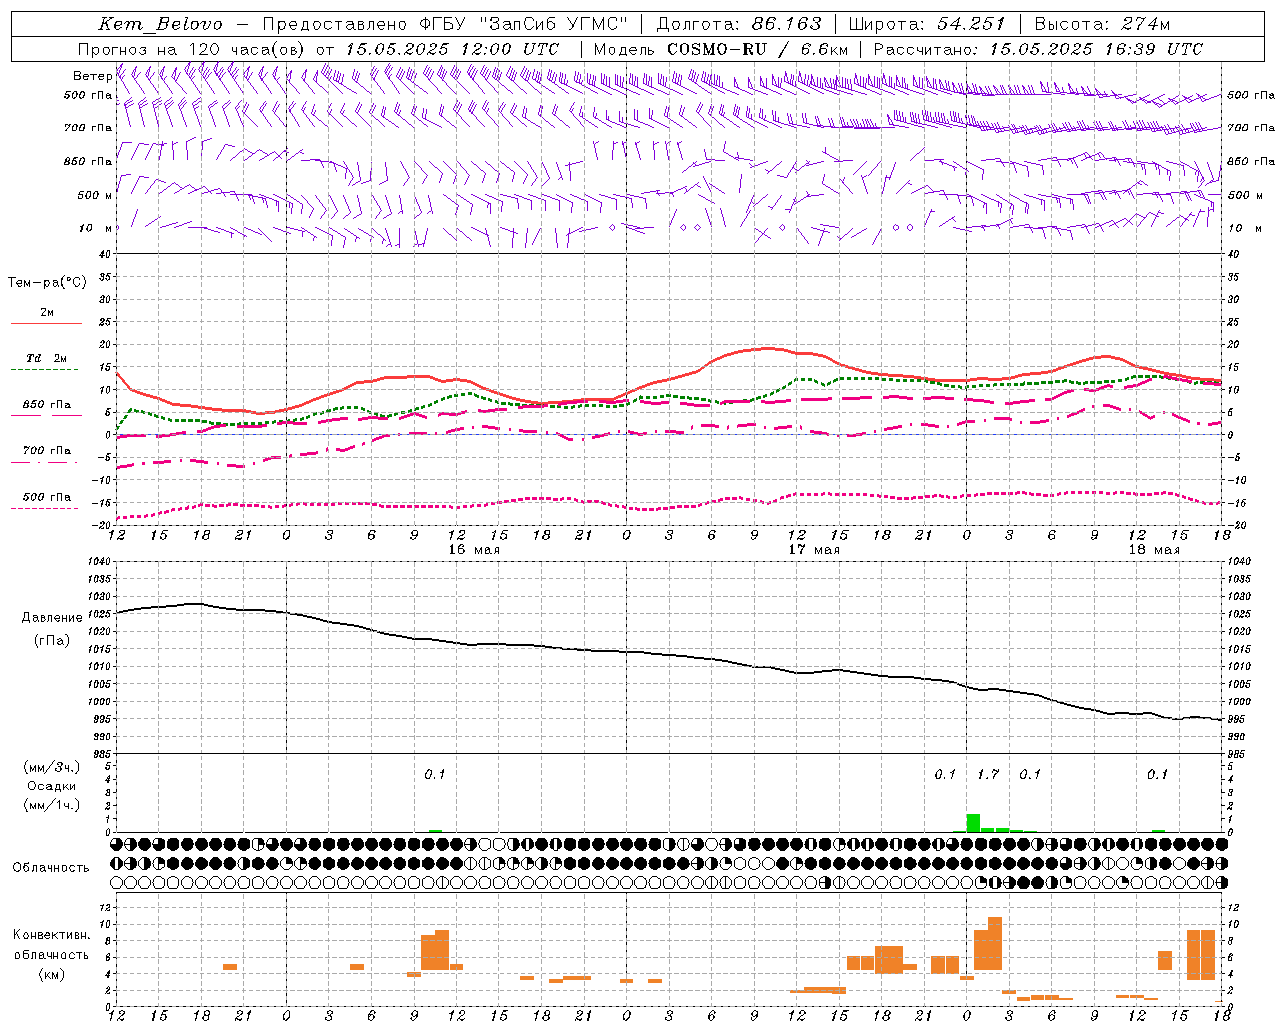Click the tallest orange convective cloud bar
The width and height of the screenshot is (1280, 1024).
pos(995,943)
